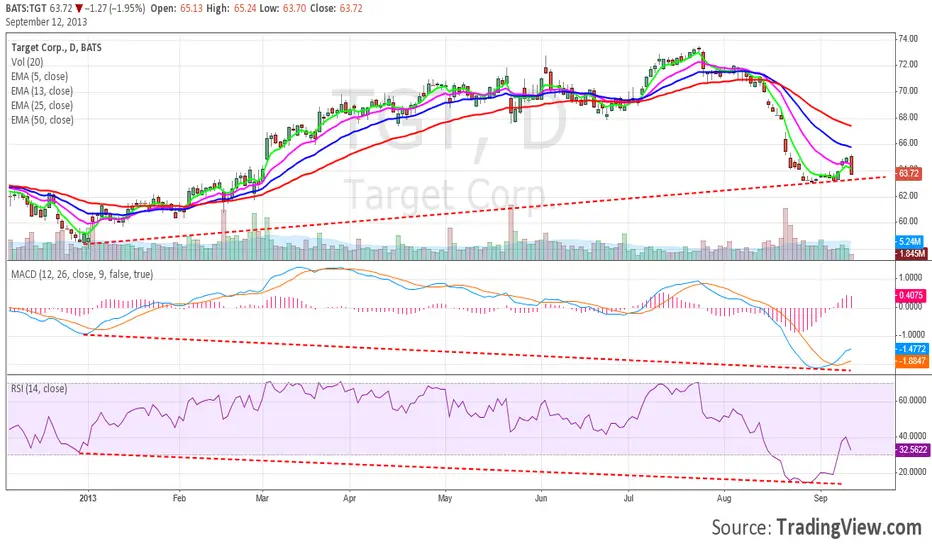932x550 pixels.
Task: Click the High: 65.24 value in header
Action: (232, 8)
